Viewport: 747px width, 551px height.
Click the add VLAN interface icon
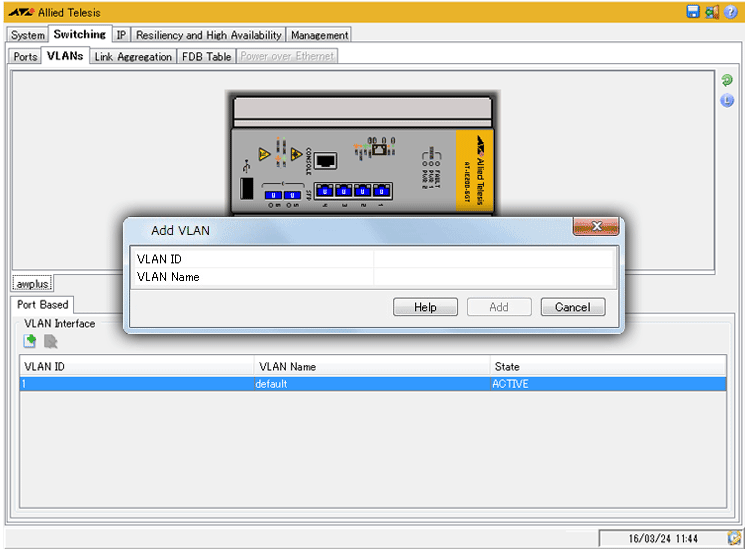coord(30,341)
